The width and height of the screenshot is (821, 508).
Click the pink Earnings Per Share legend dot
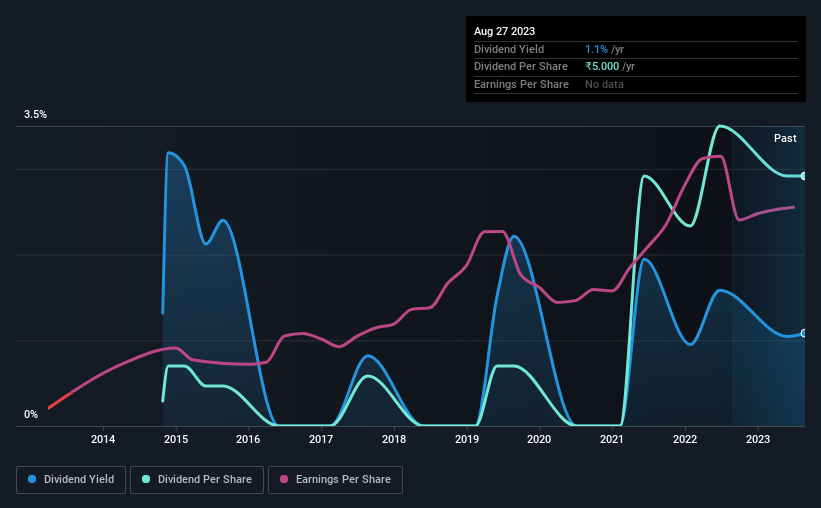click(x=284, y=479)
